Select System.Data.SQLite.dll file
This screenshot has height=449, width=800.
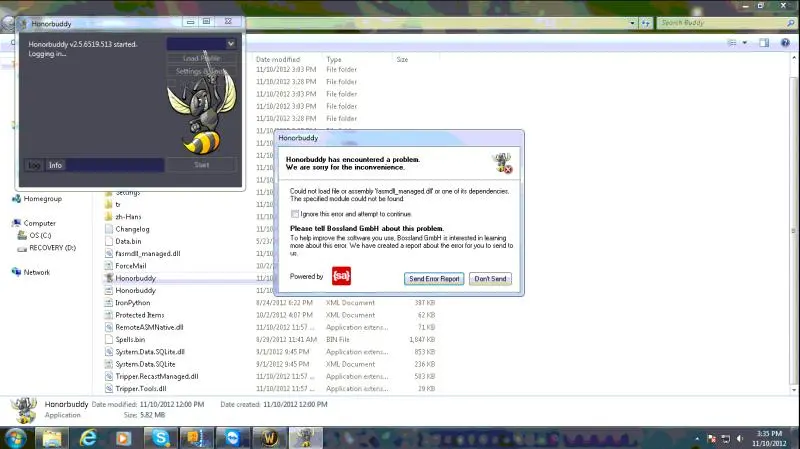[150, 352]
